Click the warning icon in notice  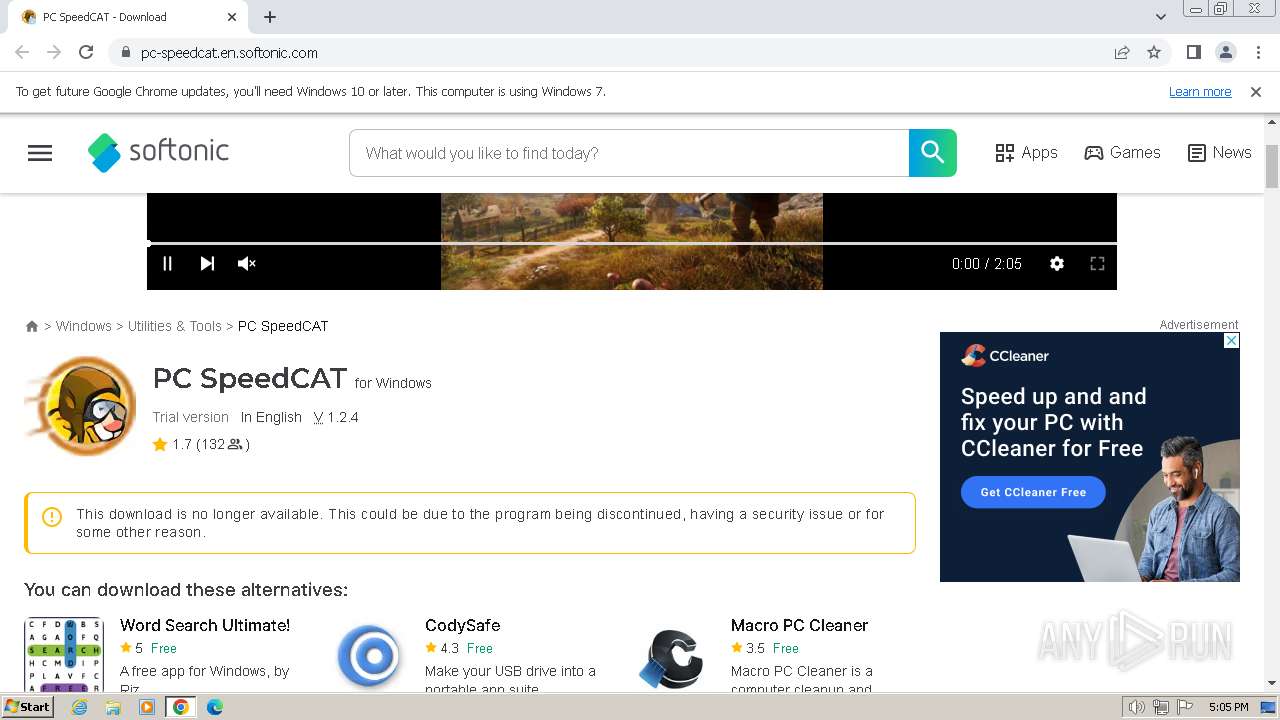[52, 517]
